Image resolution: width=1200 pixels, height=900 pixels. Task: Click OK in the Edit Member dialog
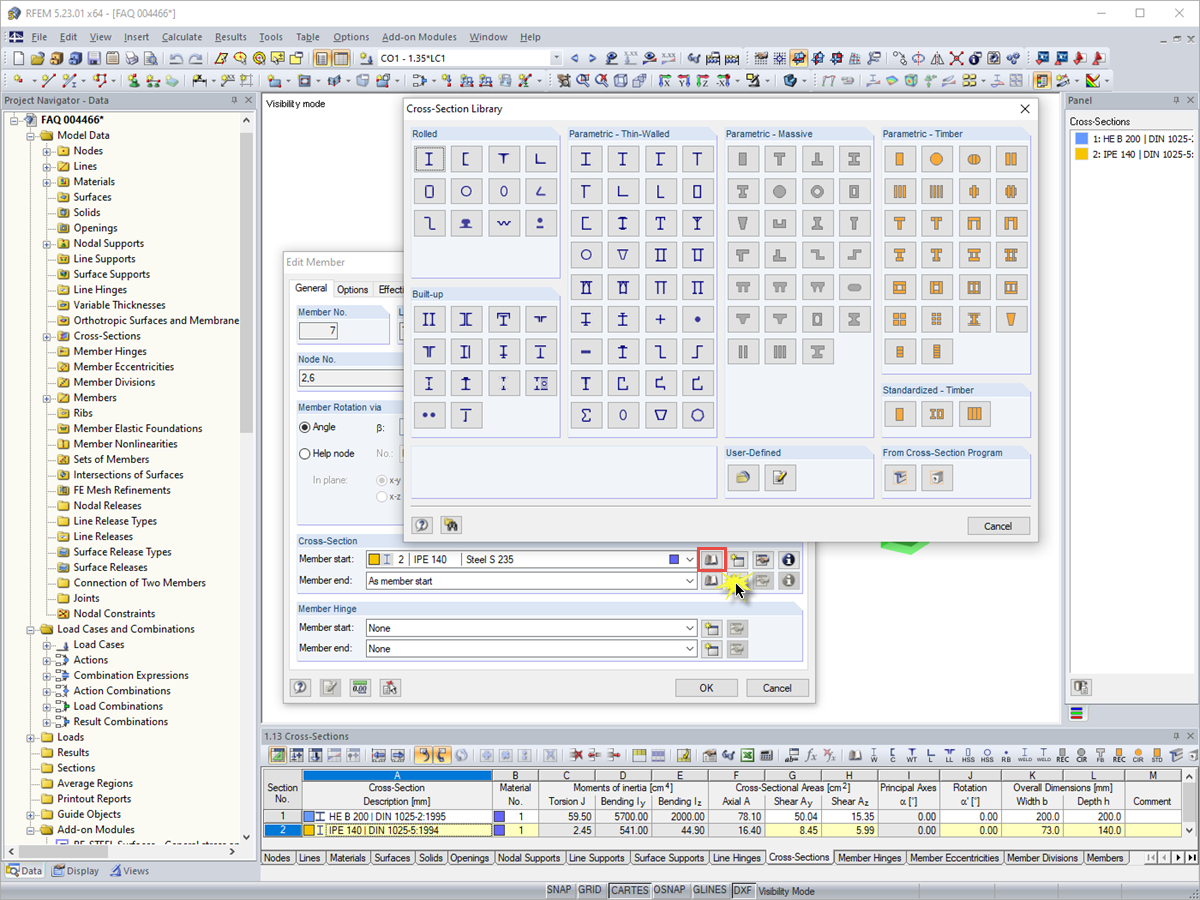706,688
